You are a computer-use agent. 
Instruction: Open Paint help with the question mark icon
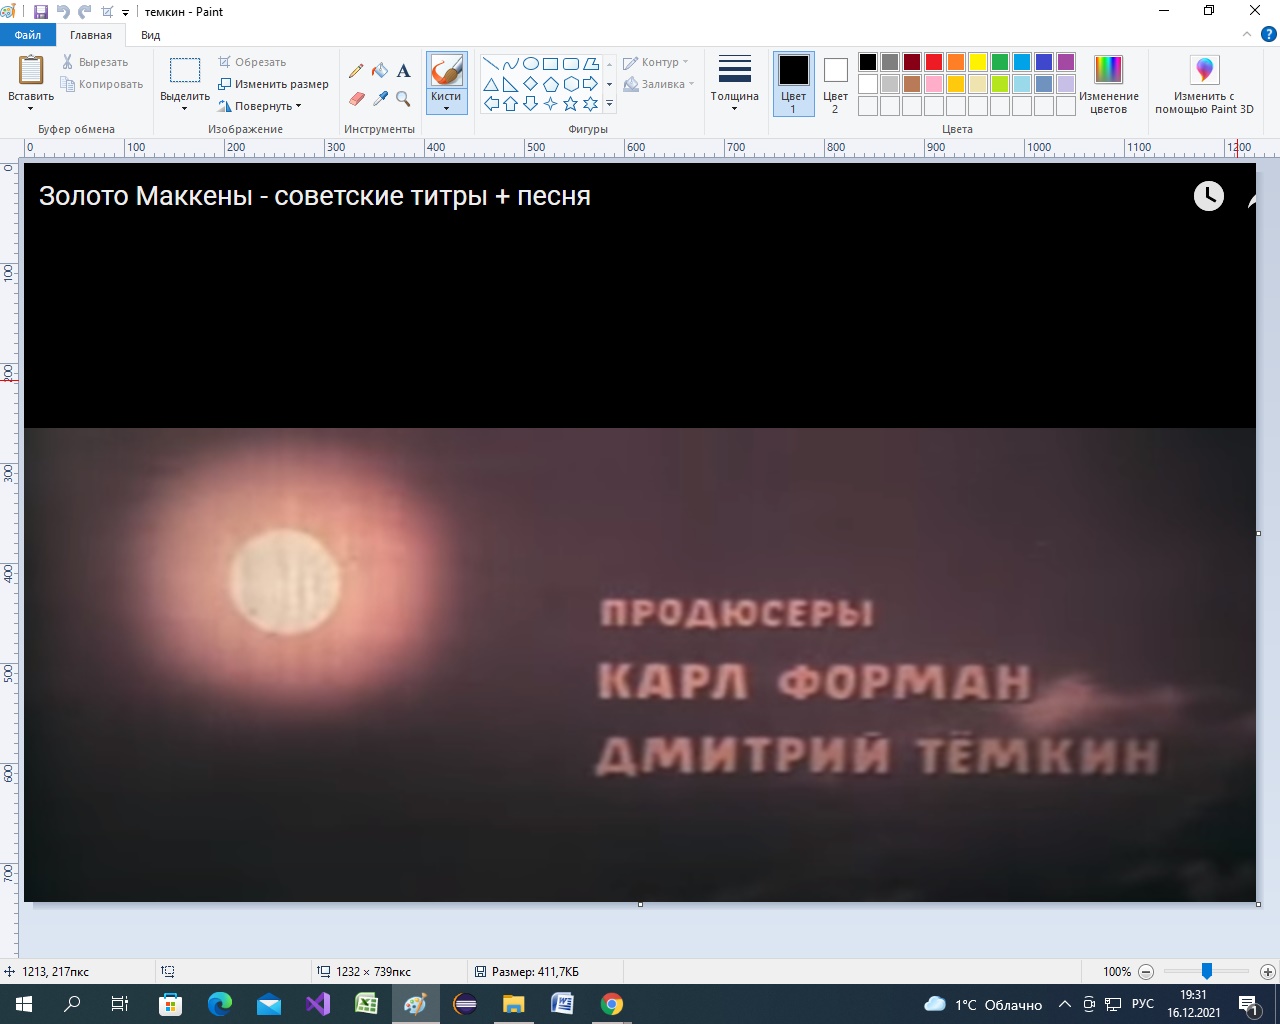1268,35
